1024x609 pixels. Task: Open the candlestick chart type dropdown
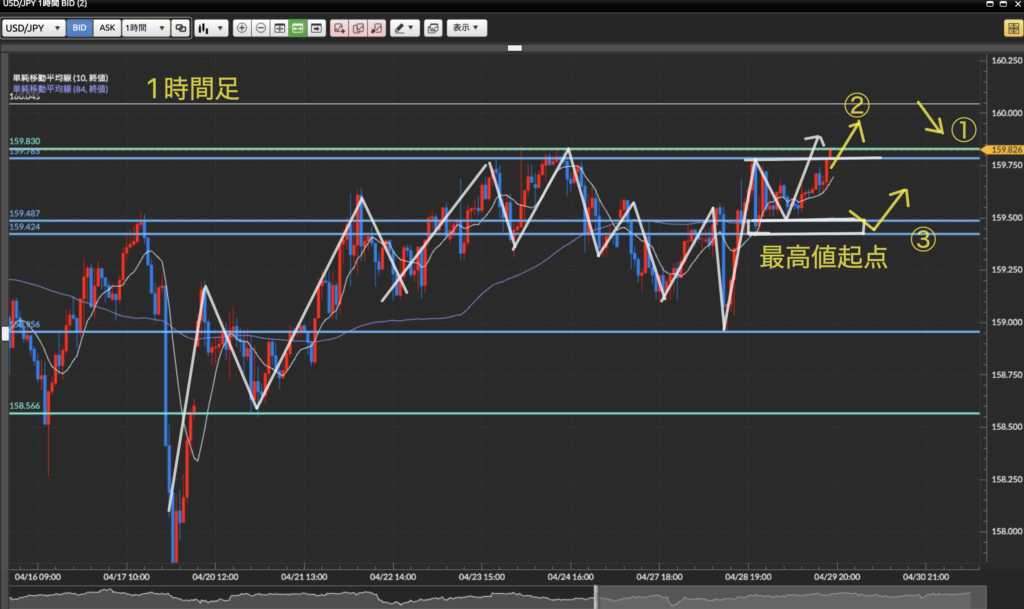tap(210, 28)
